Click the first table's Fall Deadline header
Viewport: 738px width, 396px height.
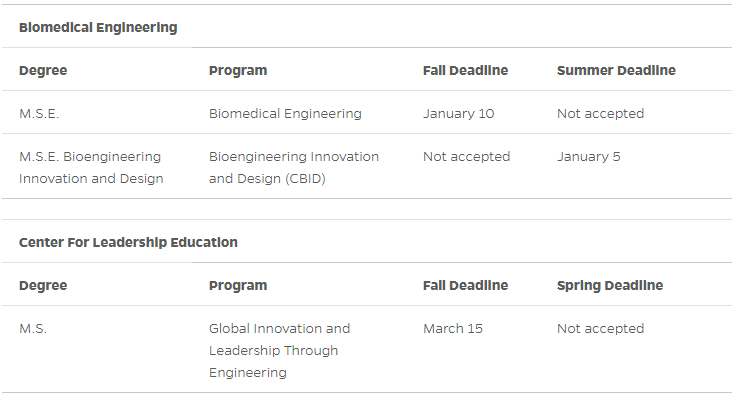point(465,71)
